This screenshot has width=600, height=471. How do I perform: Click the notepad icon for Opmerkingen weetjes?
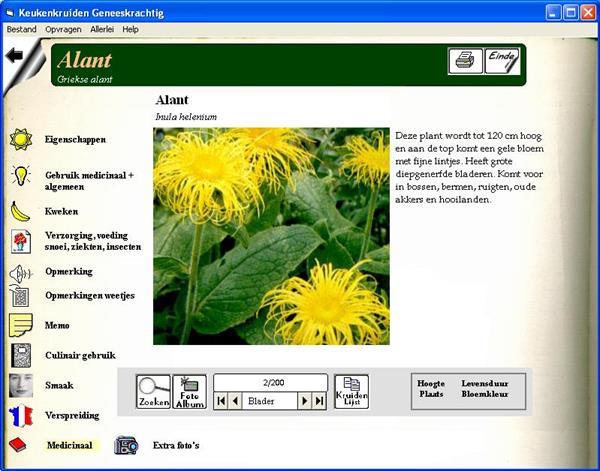coord(20,296)
